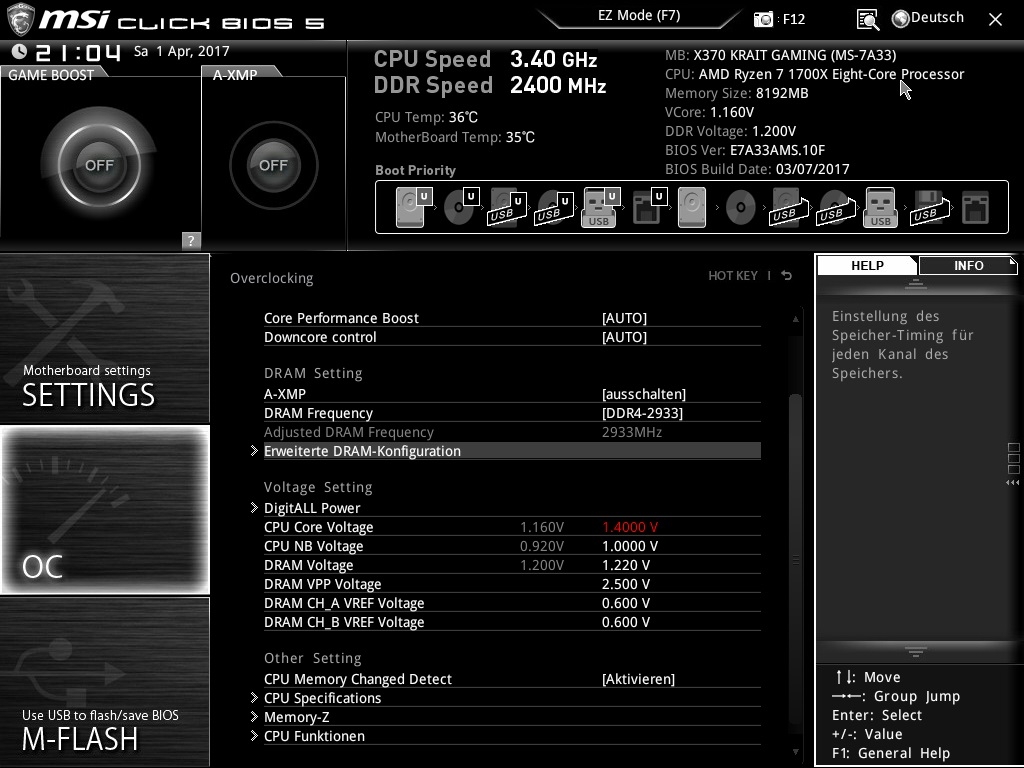Edit DRAM CH_B VREF Voltage value
1024x768 pixels.
tap(626, 622)
